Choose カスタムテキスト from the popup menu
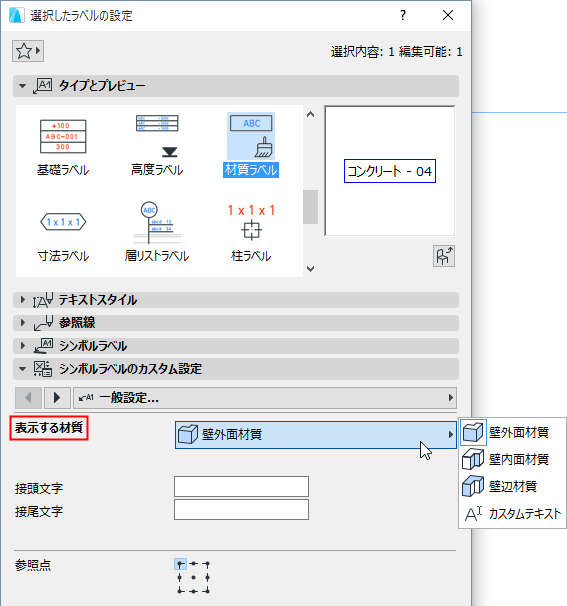Viewport: 567px width, 606px height. coord(512,514)
